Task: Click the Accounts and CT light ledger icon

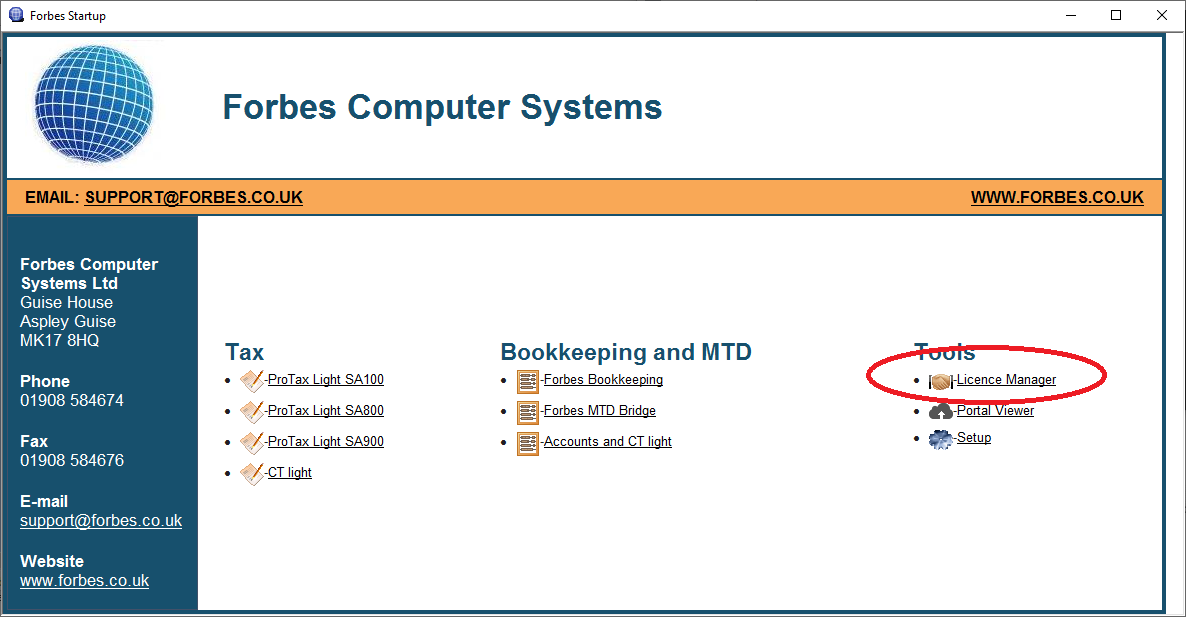Action: click(x=528, y=443)
